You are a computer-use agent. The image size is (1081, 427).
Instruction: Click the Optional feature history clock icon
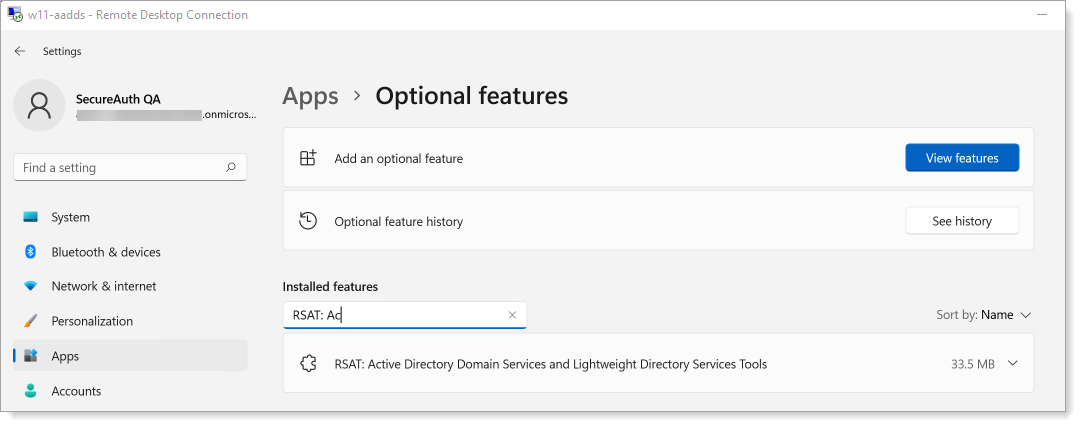[x=308, y=221]
